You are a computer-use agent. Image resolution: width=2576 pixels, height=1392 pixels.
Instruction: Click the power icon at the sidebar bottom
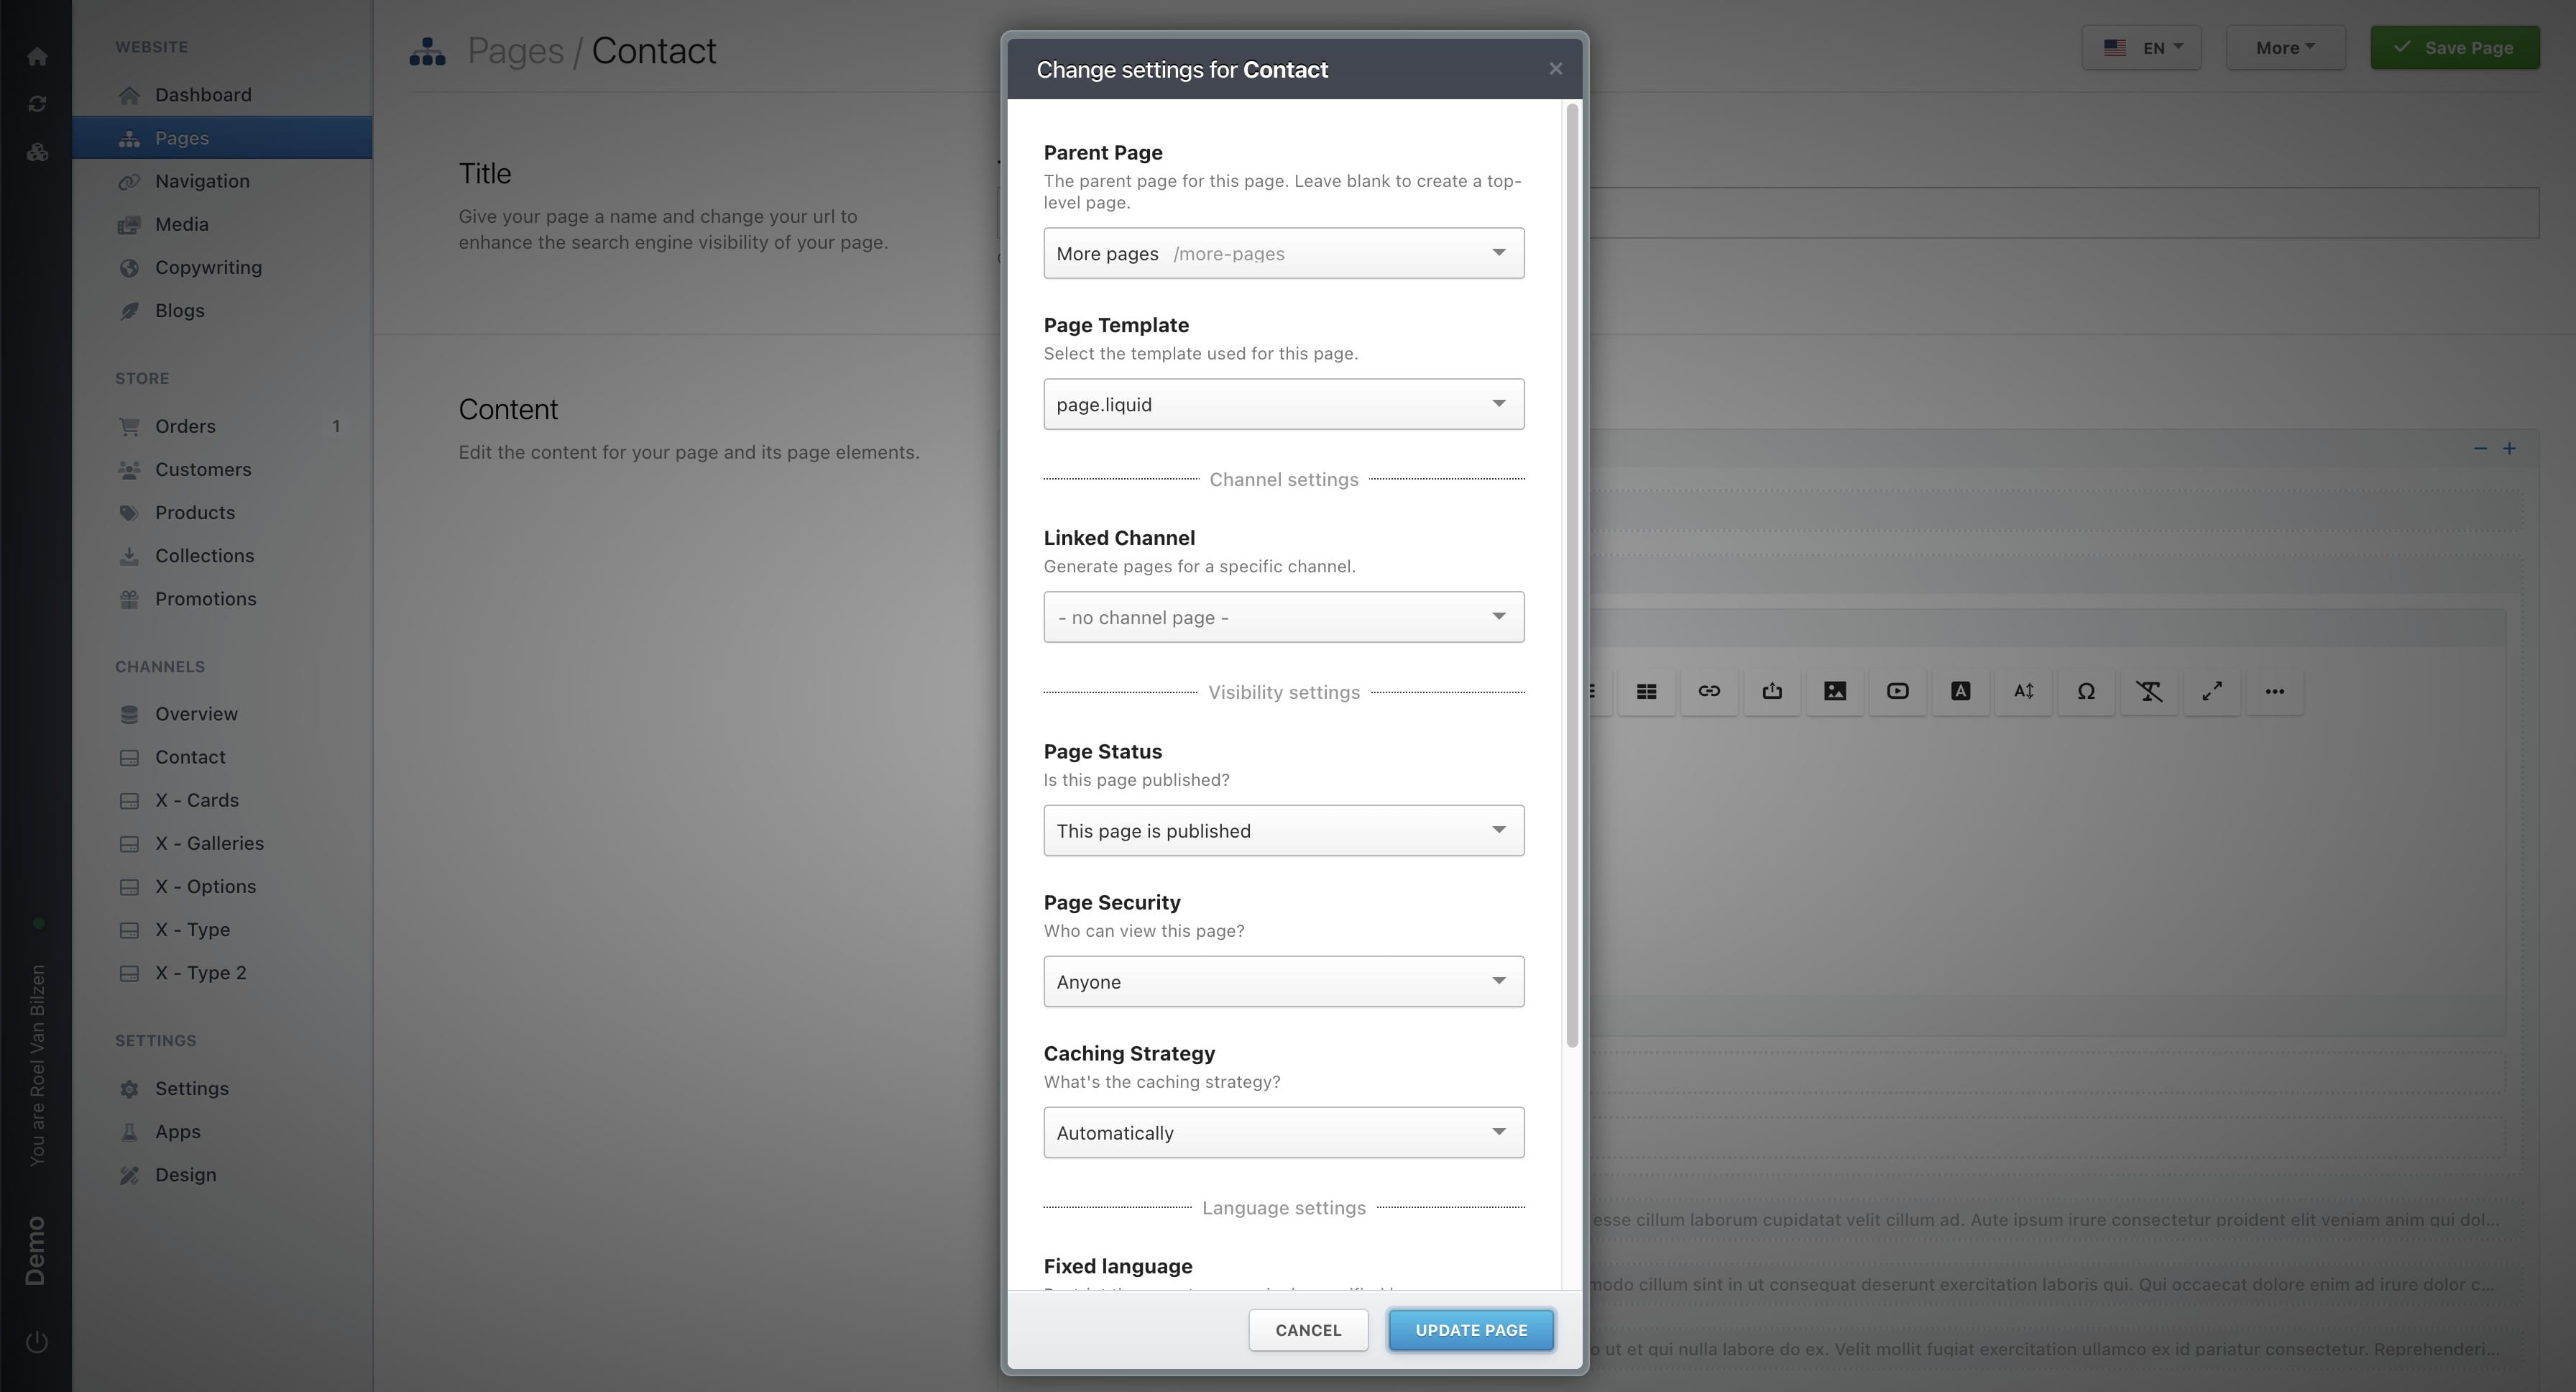pos(37,1342)
